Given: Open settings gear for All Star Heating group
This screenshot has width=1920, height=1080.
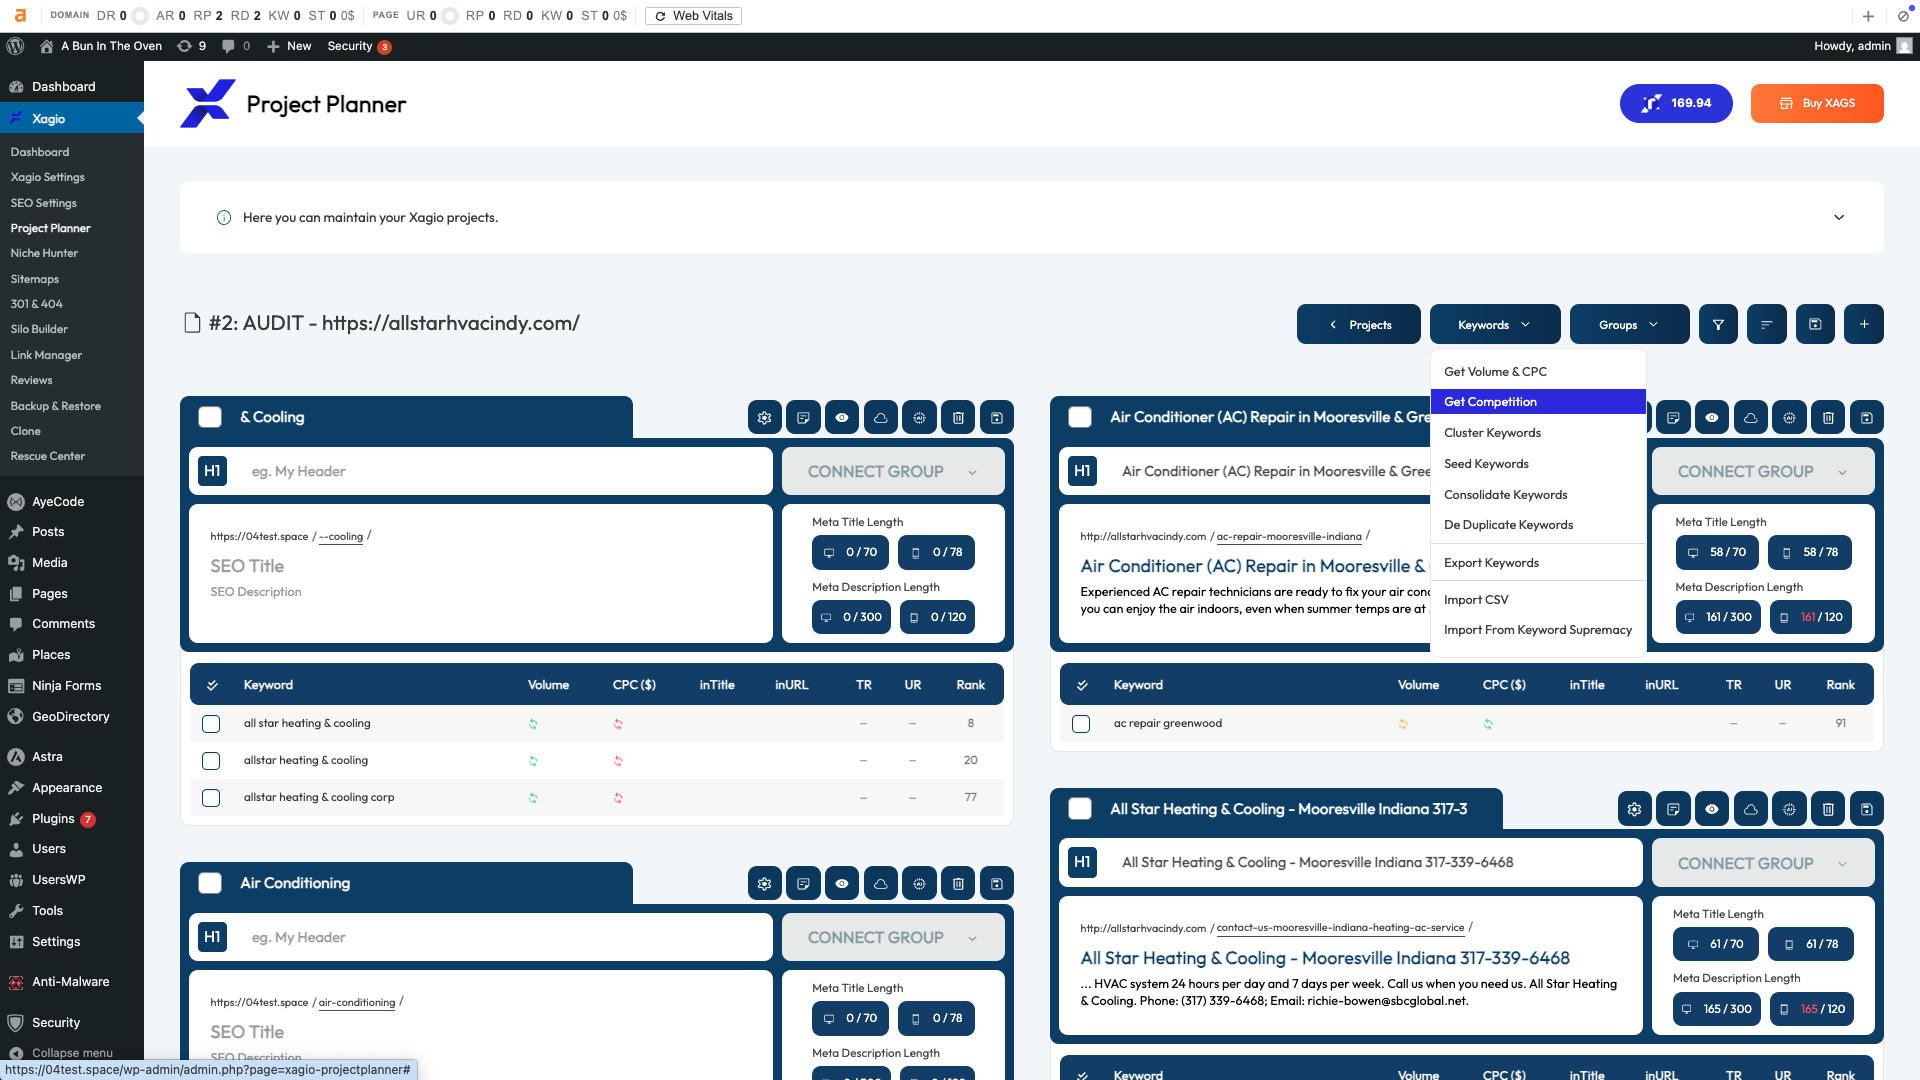Looking at the screenshot, I should tap(1635, 809).
